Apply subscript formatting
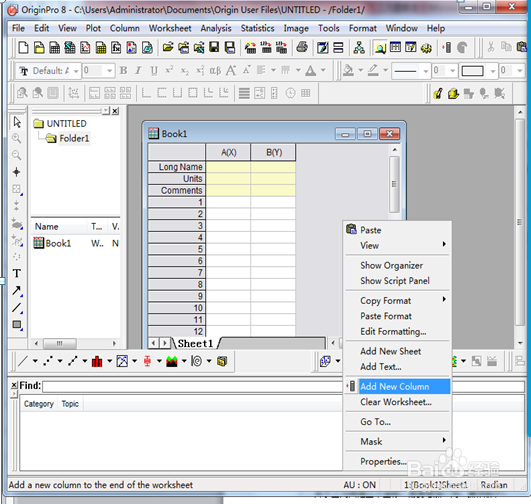 click(x=185, y=70)
